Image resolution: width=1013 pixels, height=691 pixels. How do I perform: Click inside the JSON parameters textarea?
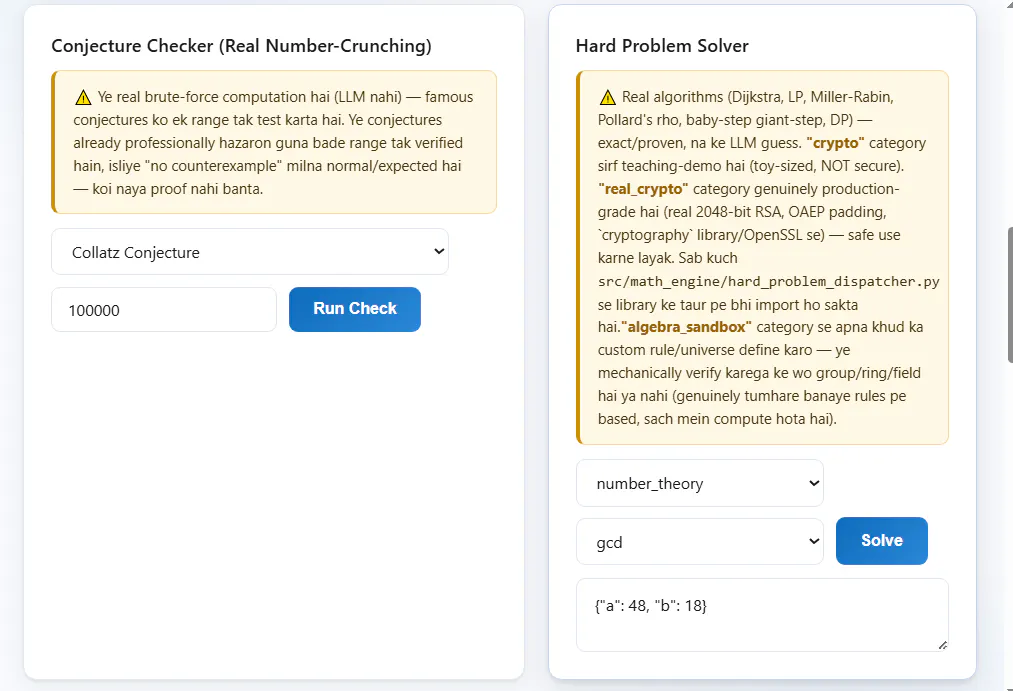tap(762, 615)
